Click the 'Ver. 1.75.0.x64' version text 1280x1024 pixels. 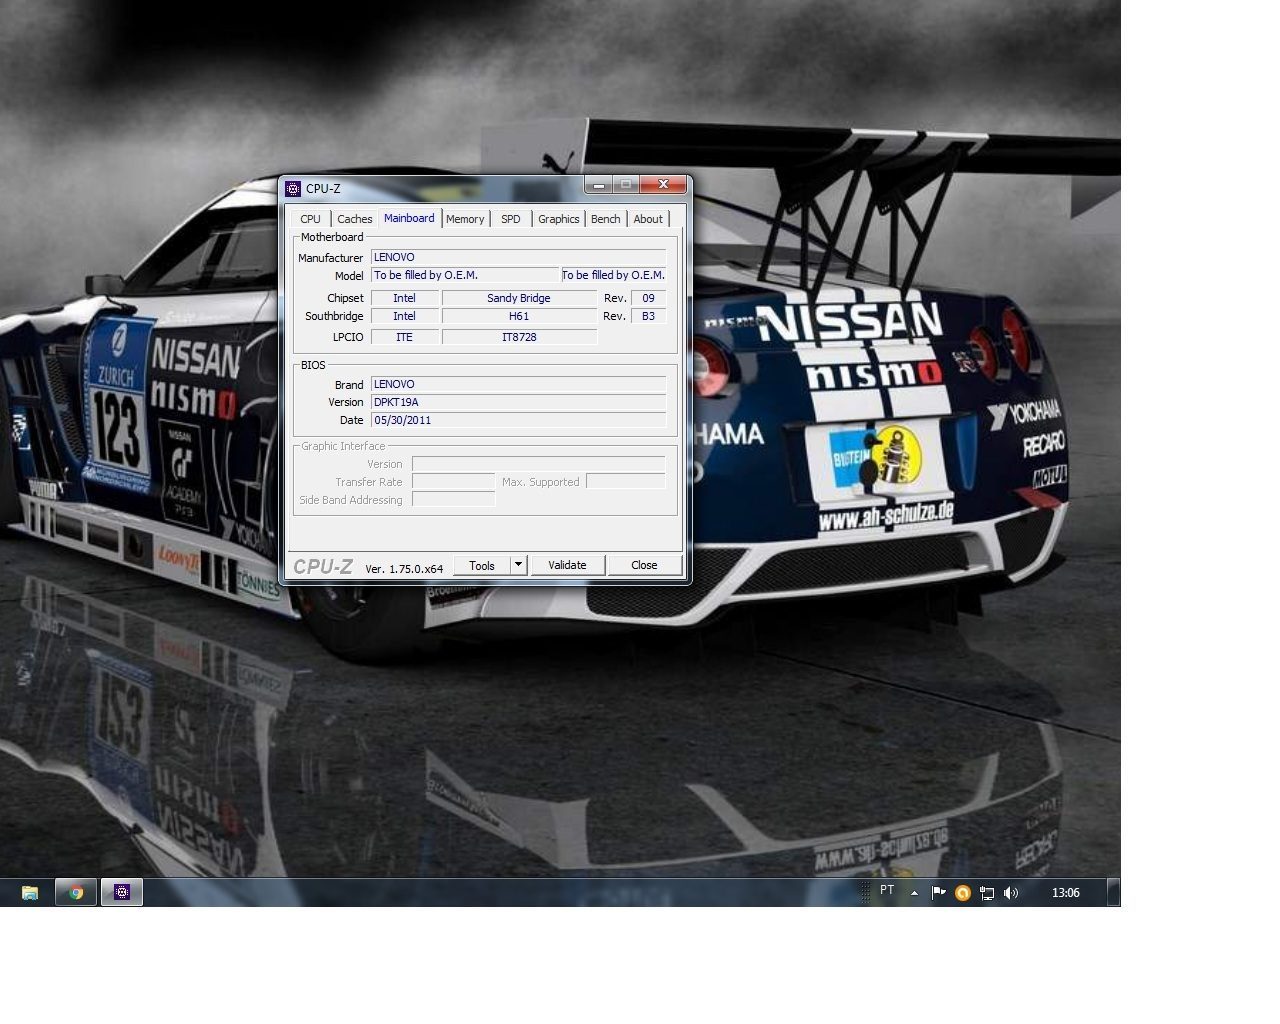click(x=404, y=568)
